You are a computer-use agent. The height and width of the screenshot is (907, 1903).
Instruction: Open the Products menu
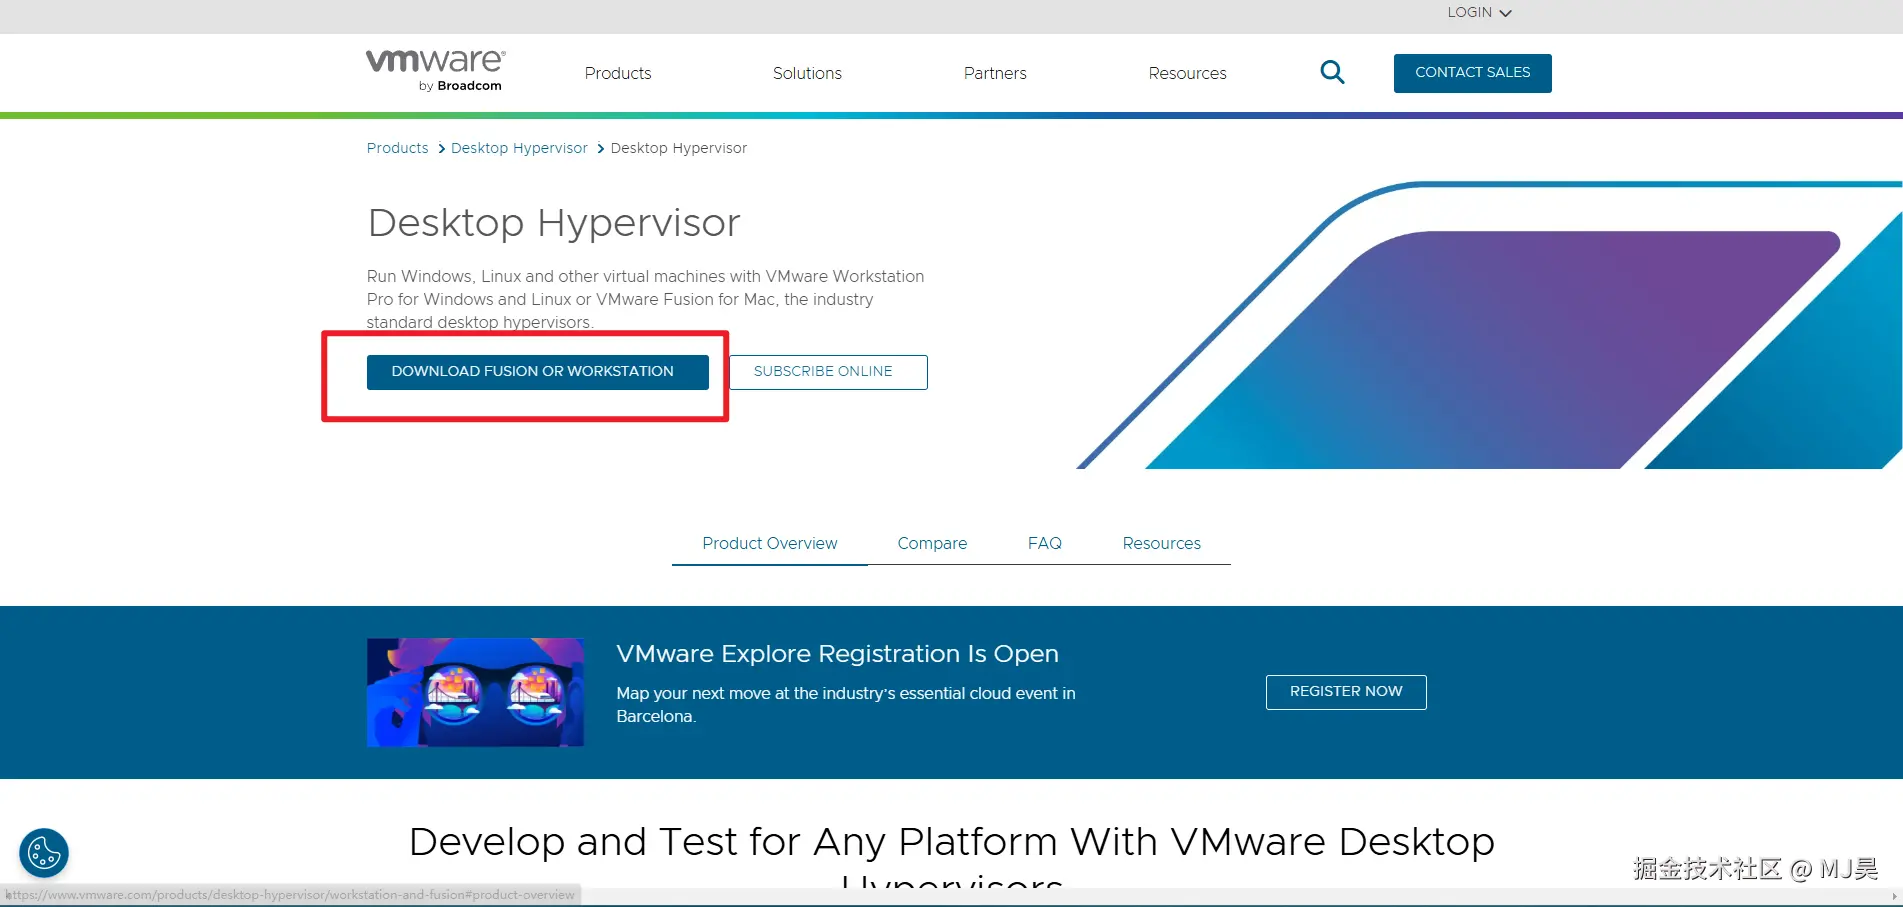618,73
